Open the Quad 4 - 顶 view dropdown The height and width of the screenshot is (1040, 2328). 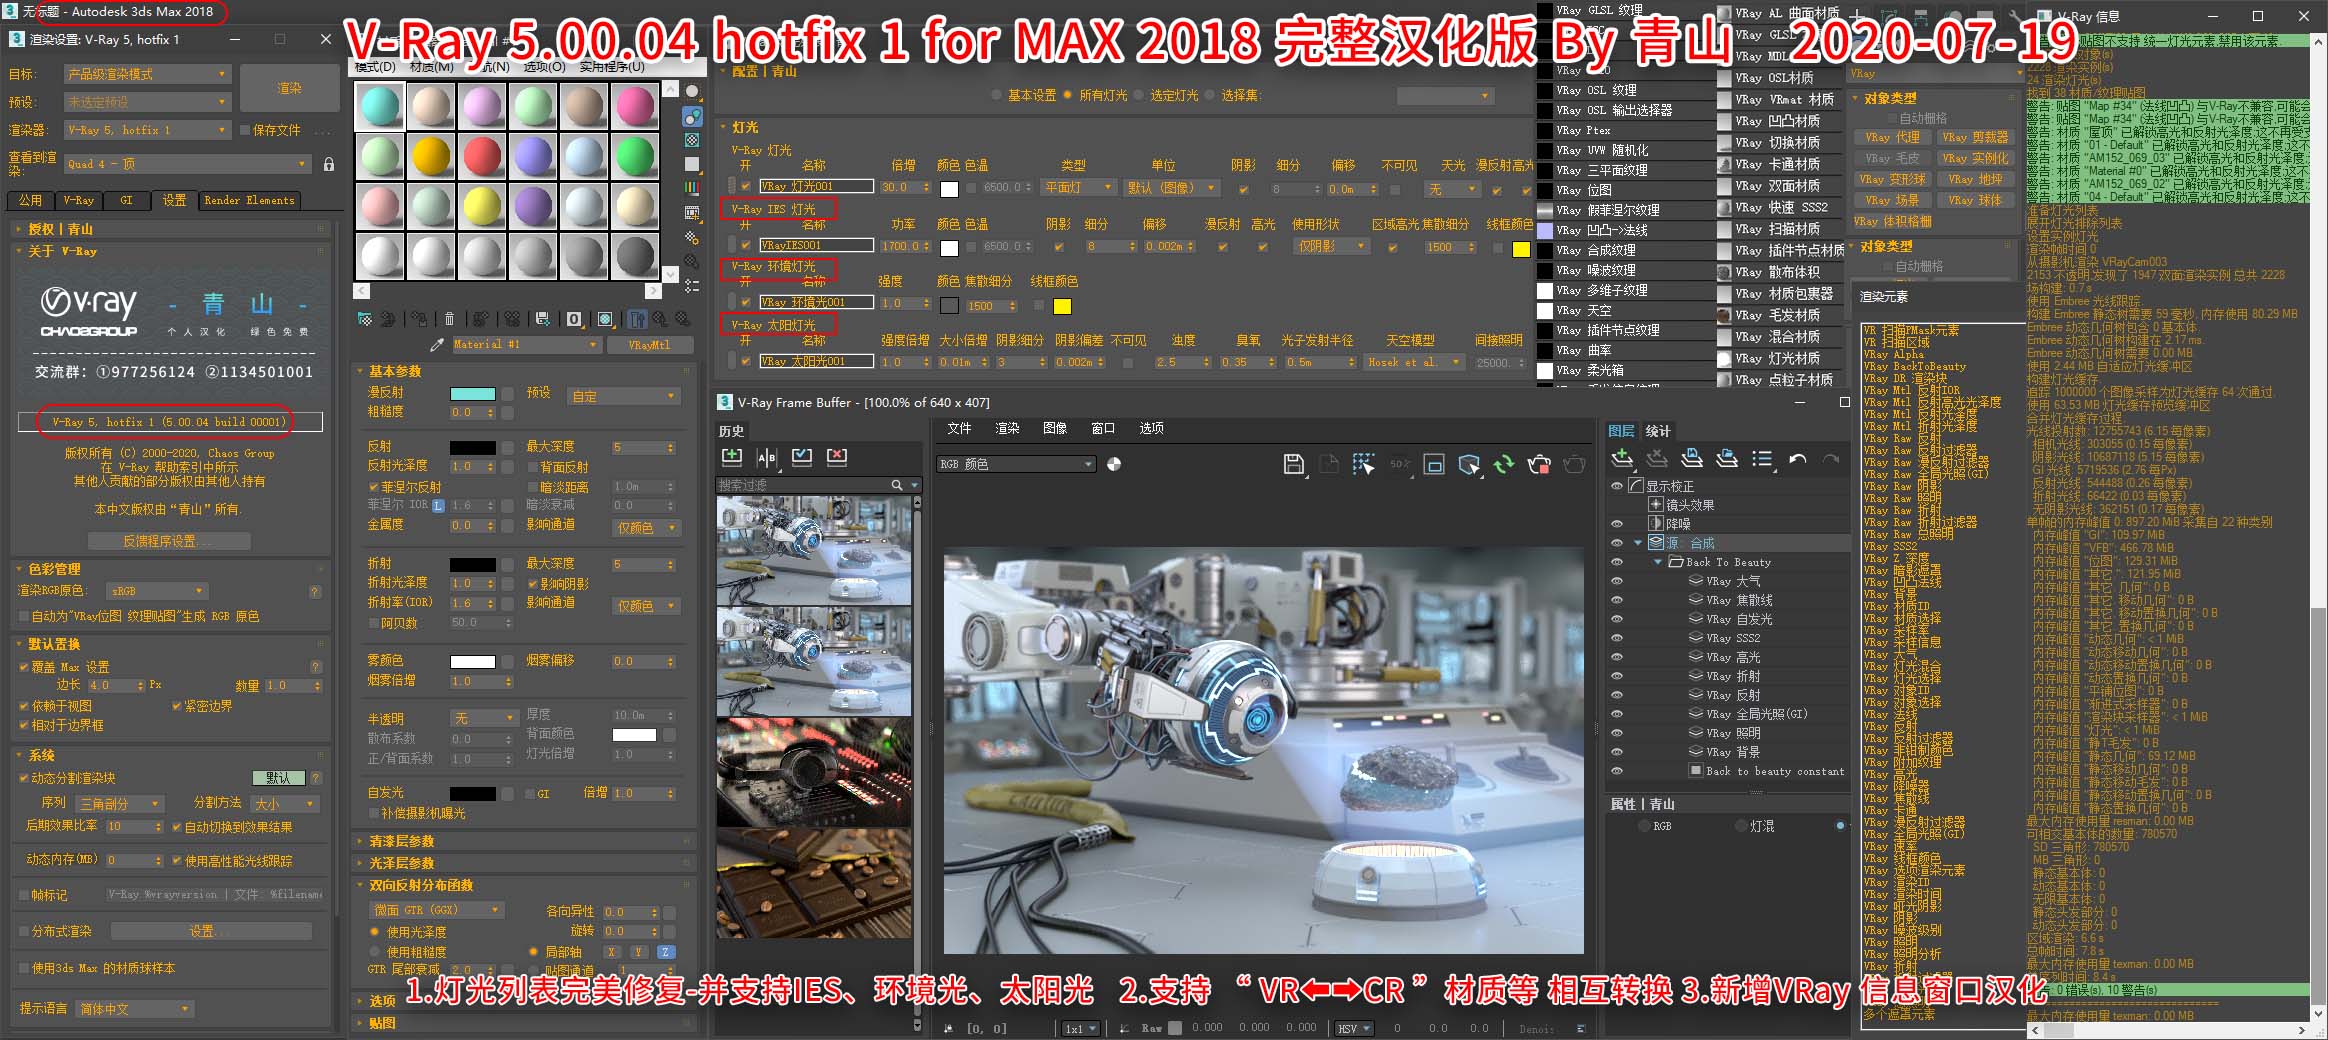pyautogui.click(x=188, y=164)
